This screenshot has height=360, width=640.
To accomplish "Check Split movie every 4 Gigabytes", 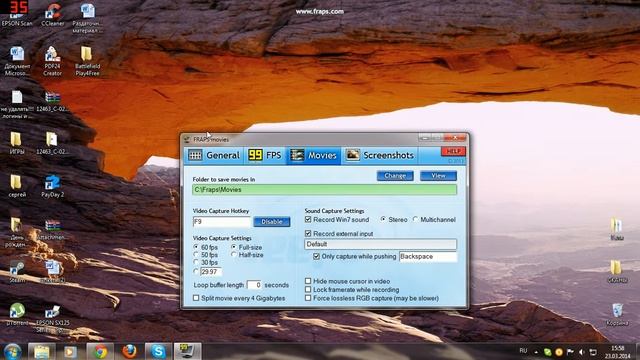I will pos(196,298).
